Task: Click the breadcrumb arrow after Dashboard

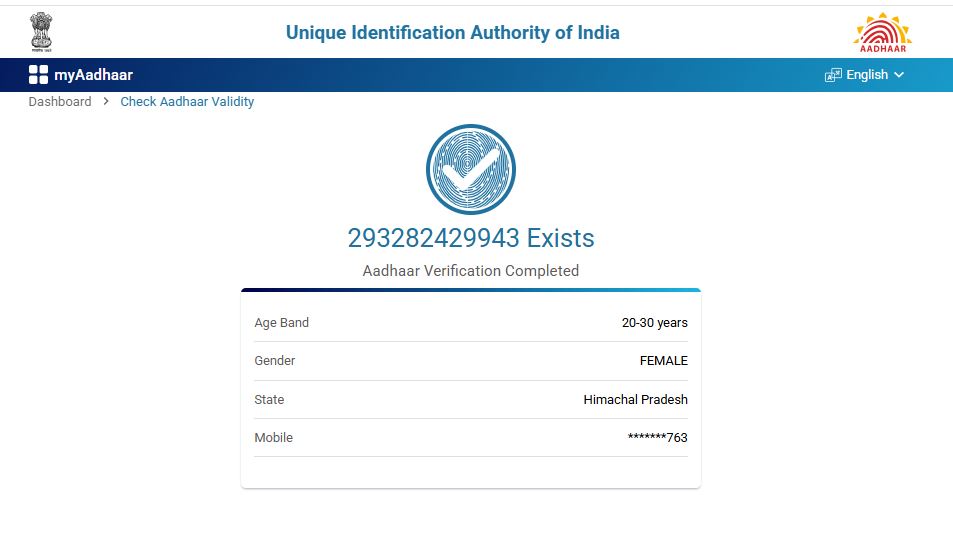Action: [106, 102]
